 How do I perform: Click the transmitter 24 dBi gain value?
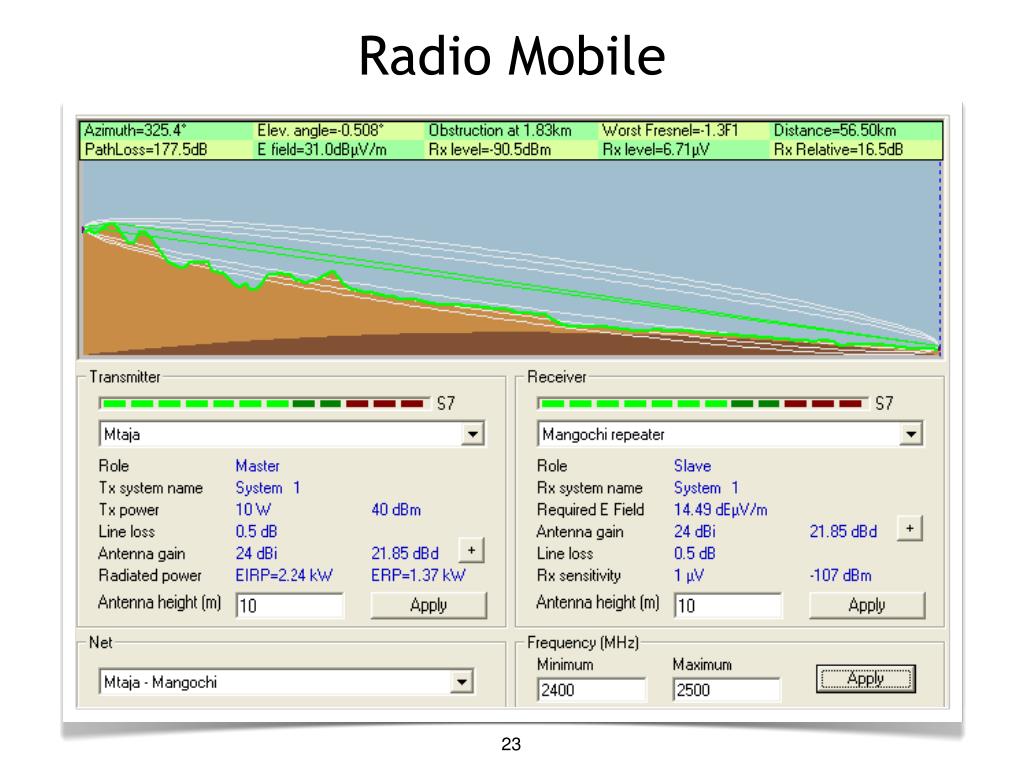coord(257,553)
